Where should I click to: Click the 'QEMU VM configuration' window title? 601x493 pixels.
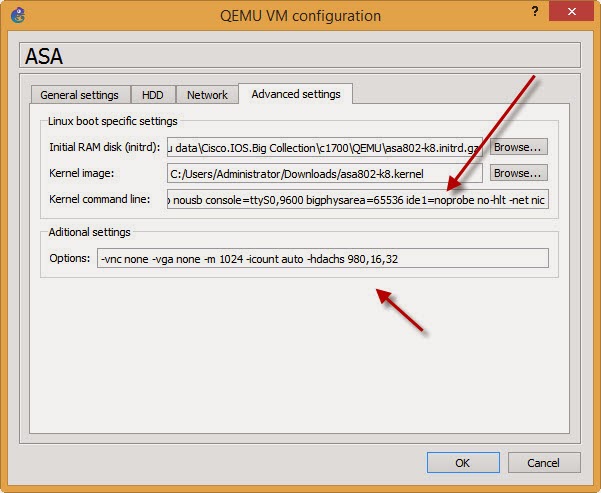click(x=300, y=16)
